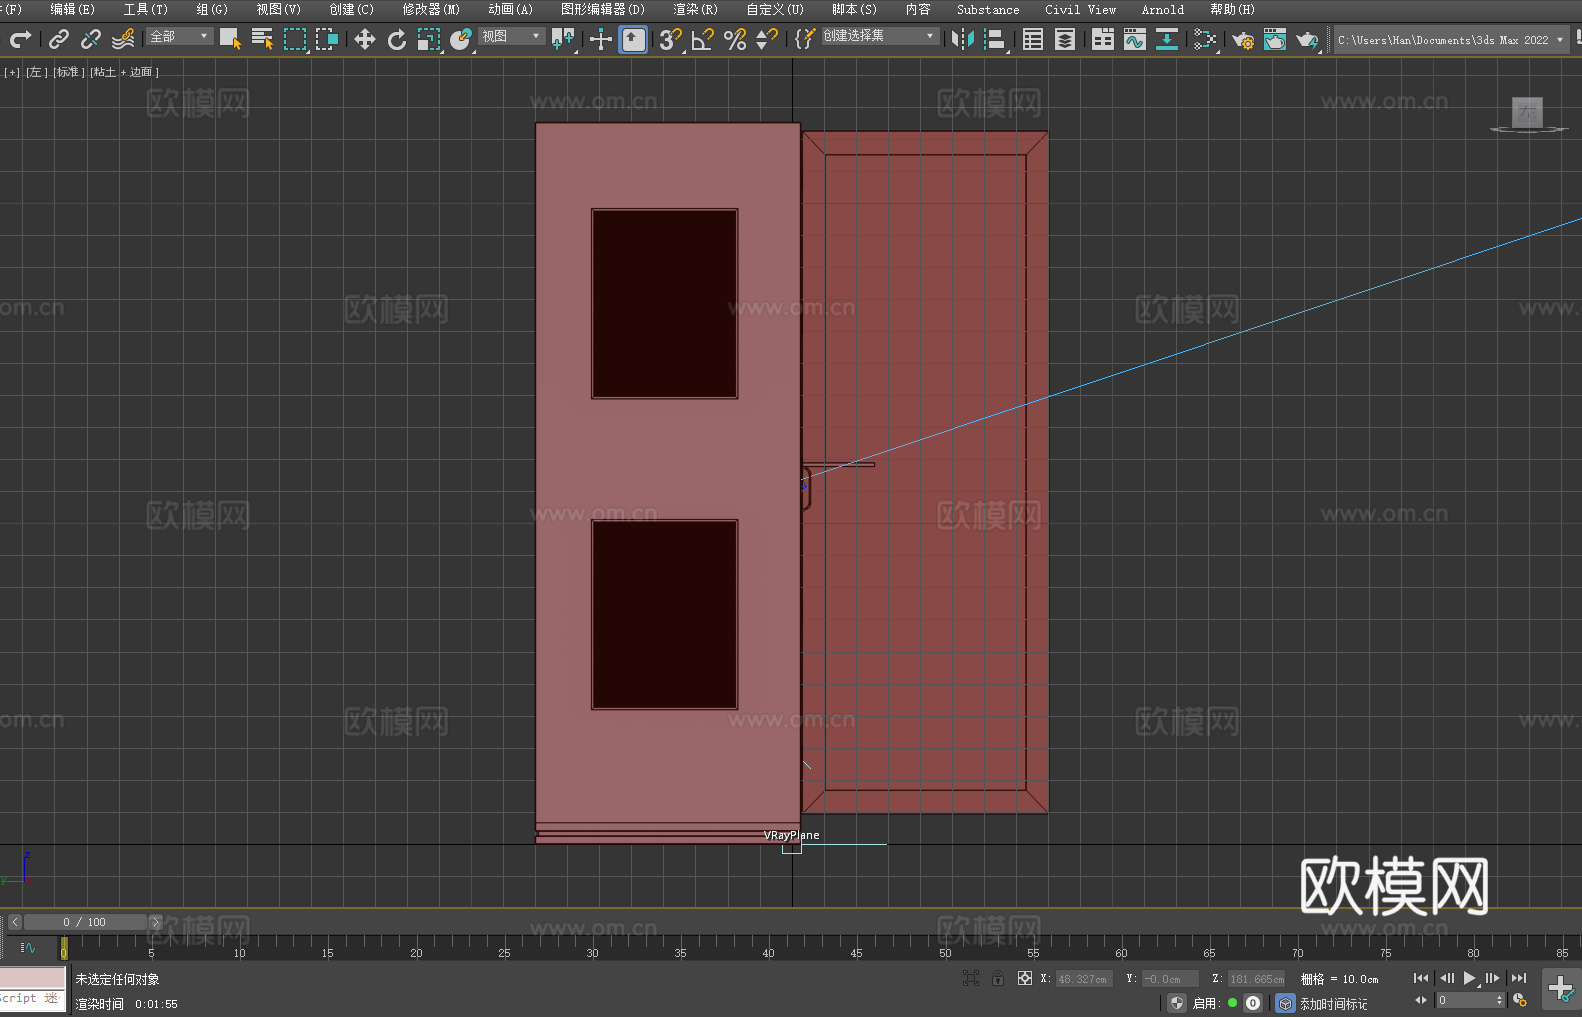Open the 工具(T) menu
The height and width of the screenshot is (1017, 1582).
point(145,9)
